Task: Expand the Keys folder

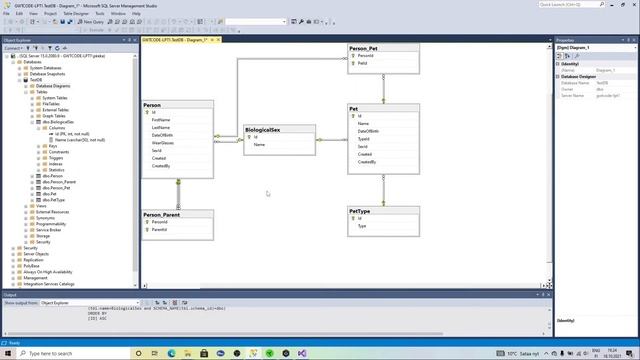Action: click(39, 146)
